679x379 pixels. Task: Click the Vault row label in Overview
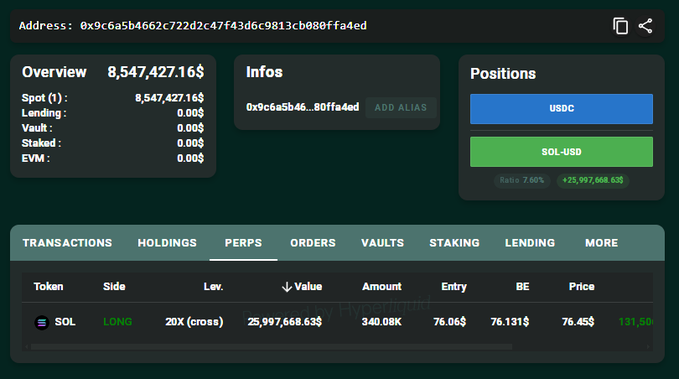point(37,128)
